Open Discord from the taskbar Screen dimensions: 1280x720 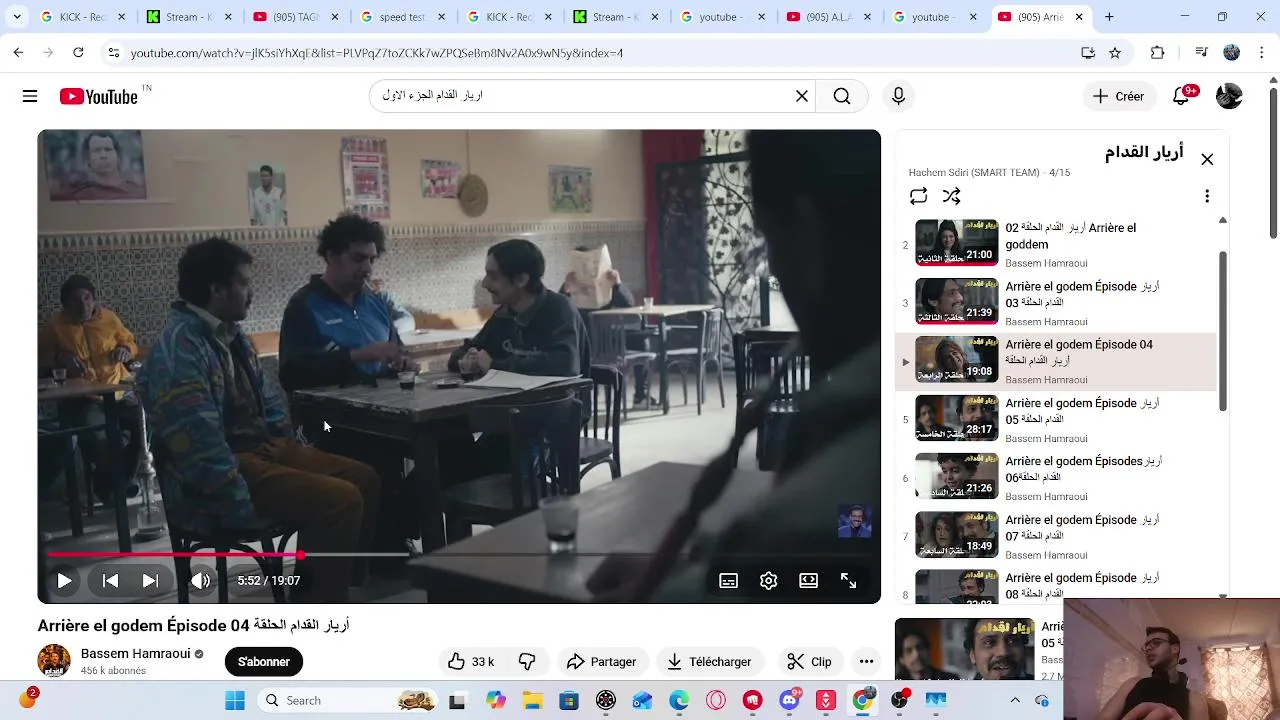[x=790, y=700]
